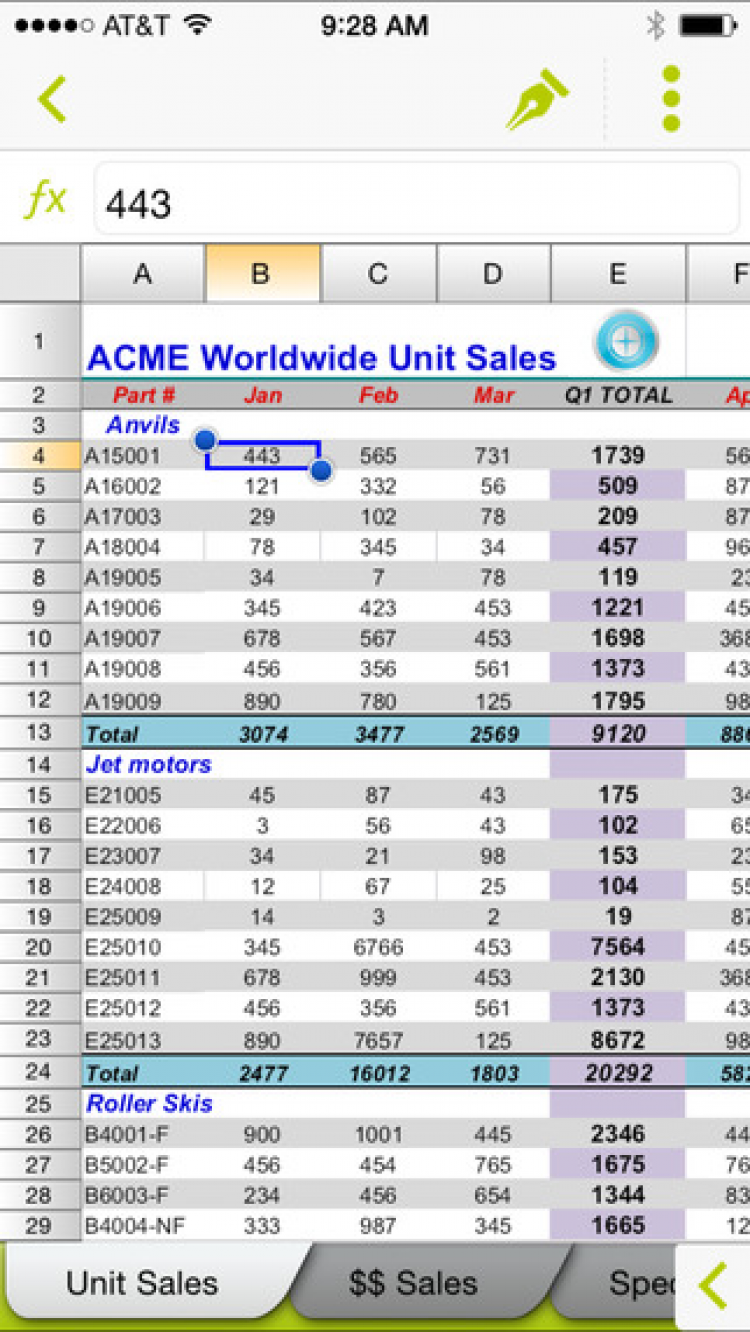Click the Q1 total cell 8672
The image size is (750, 1332).
click(x=618, y=1040)
